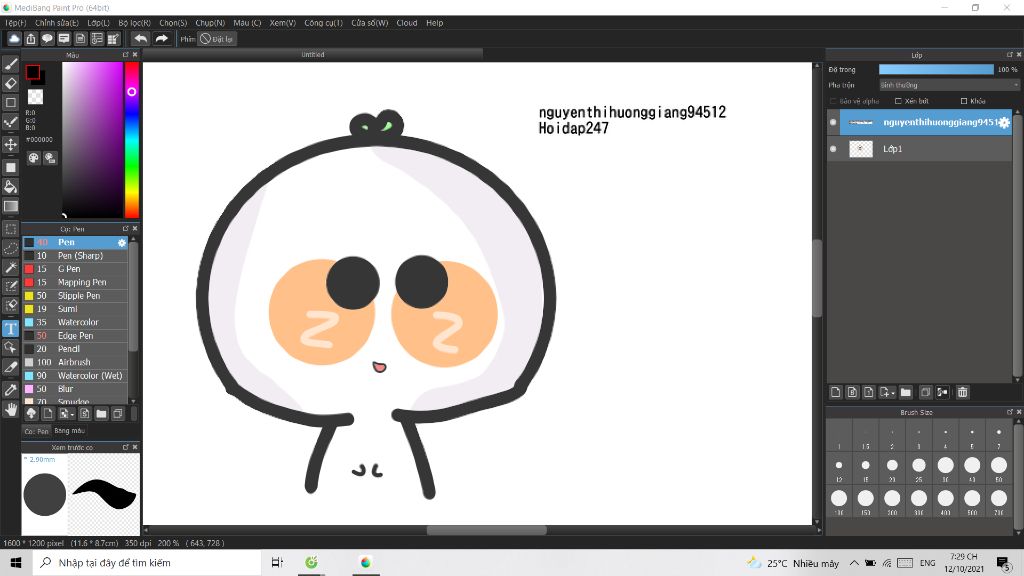Create a new raster layer
The height and width of the screenshot is (576, 1024).
835,392
